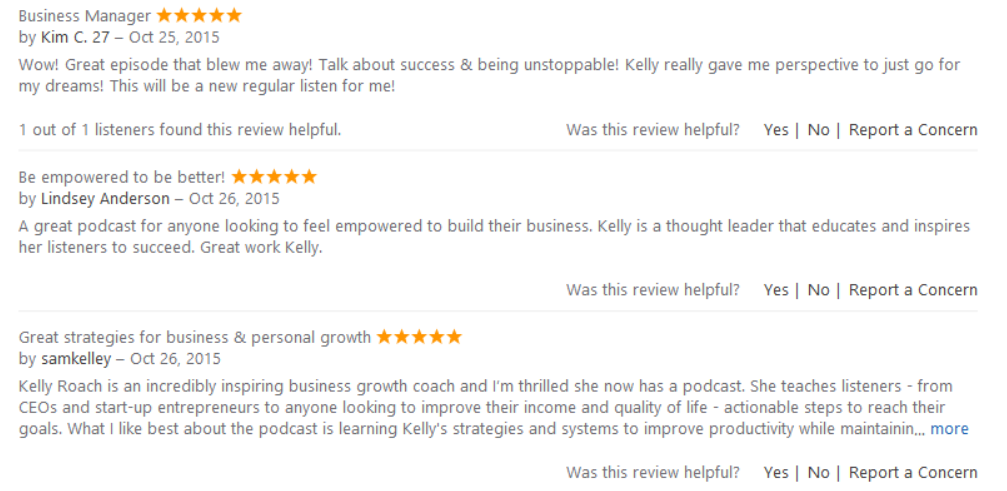Open reviewer name Kim C. 27
Image resolution: width=1007 pixels, height=491 pixels.
[x=76, y=38]
